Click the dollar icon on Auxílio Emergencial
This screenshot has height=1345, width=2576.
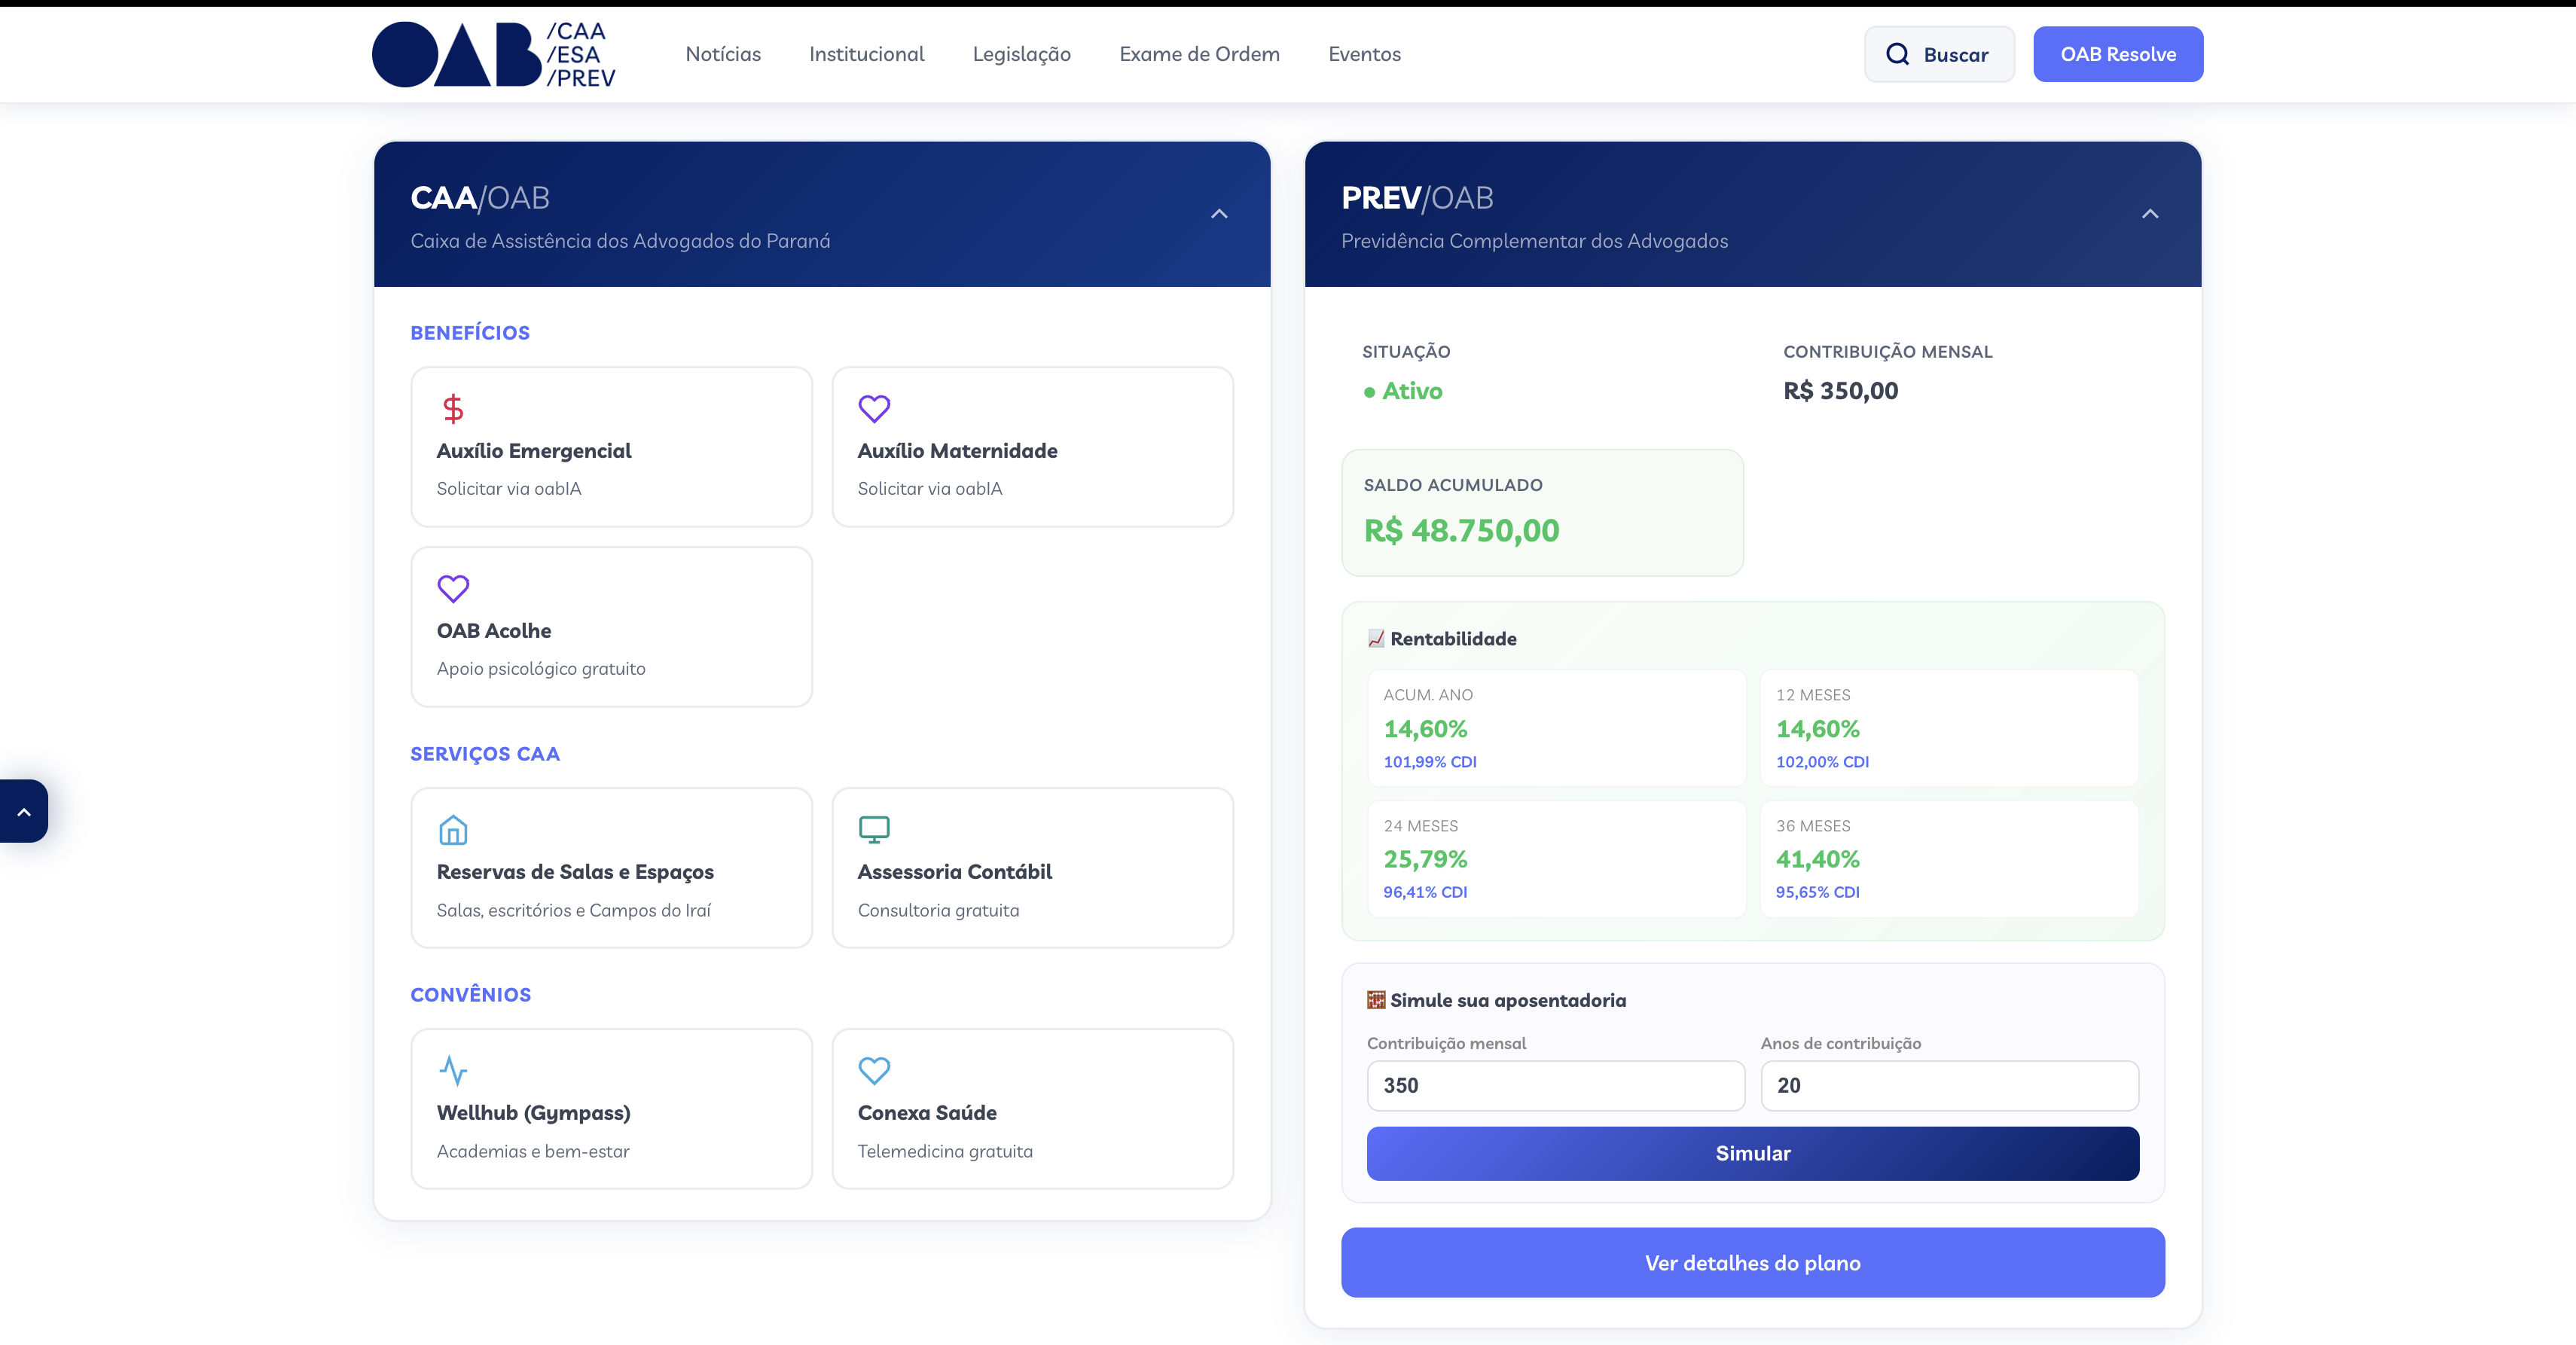click(453, 408)
